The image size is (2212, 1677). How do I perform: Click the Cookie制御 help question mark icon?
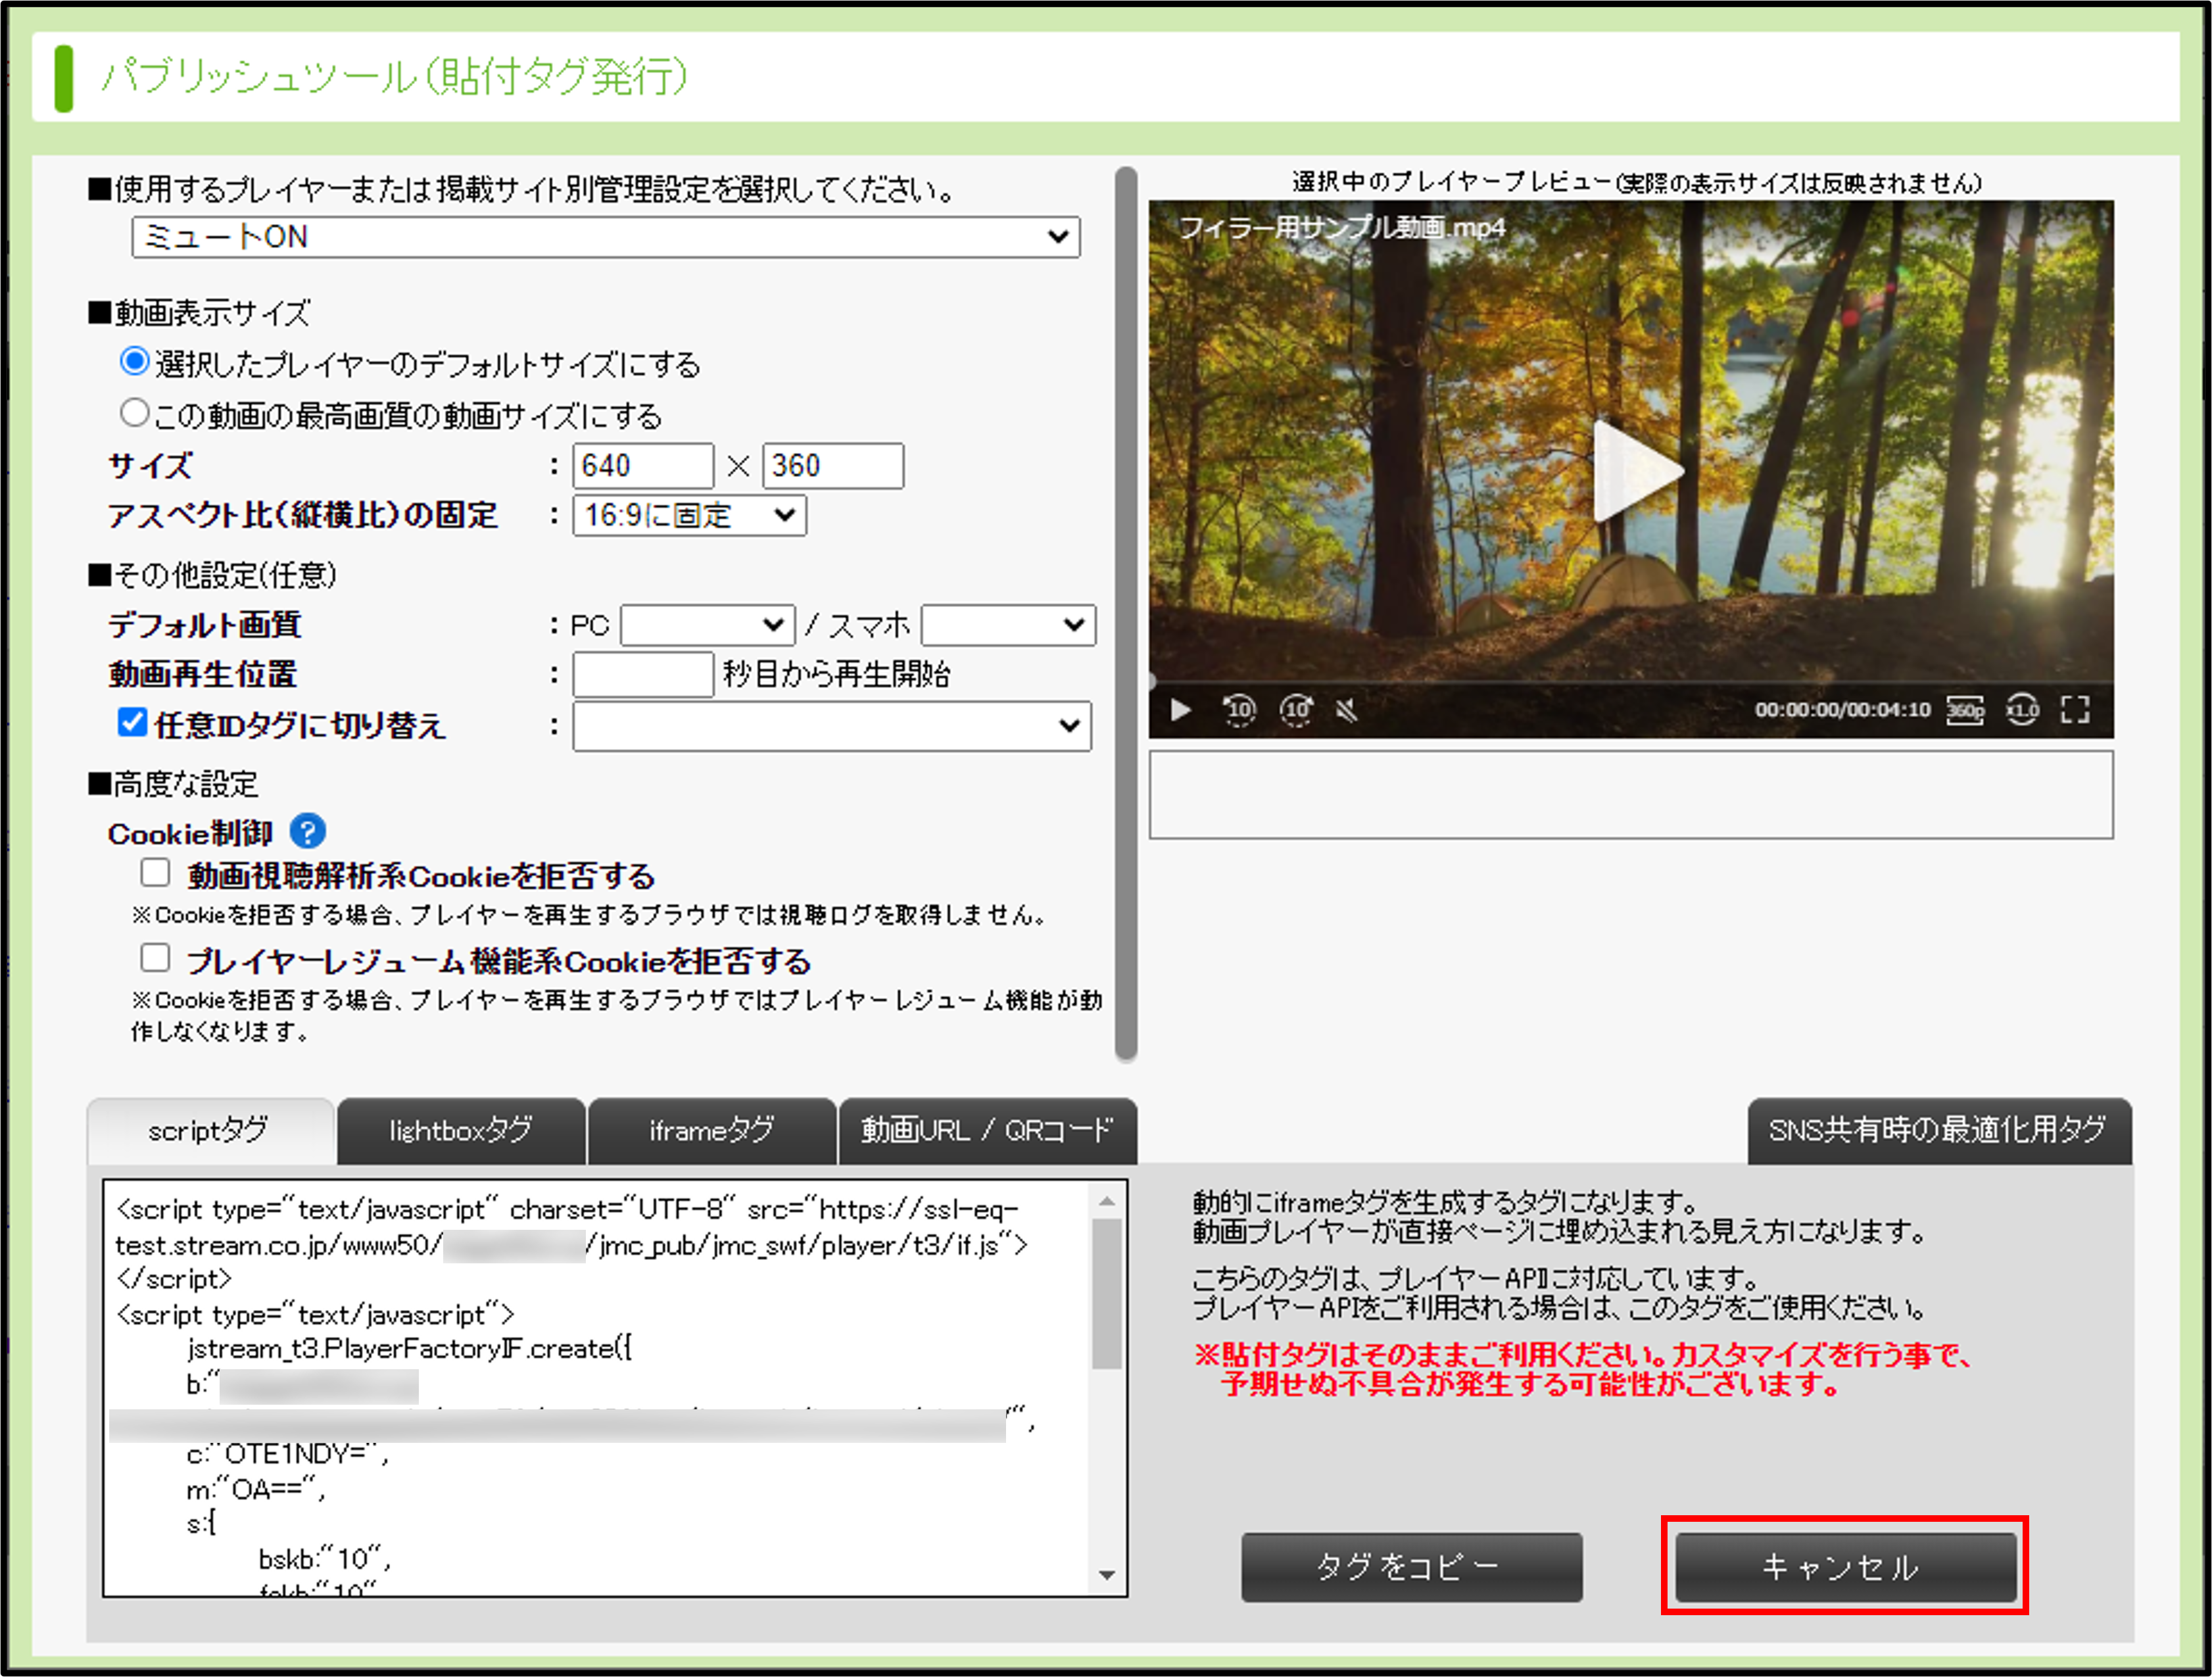[308, 831]
